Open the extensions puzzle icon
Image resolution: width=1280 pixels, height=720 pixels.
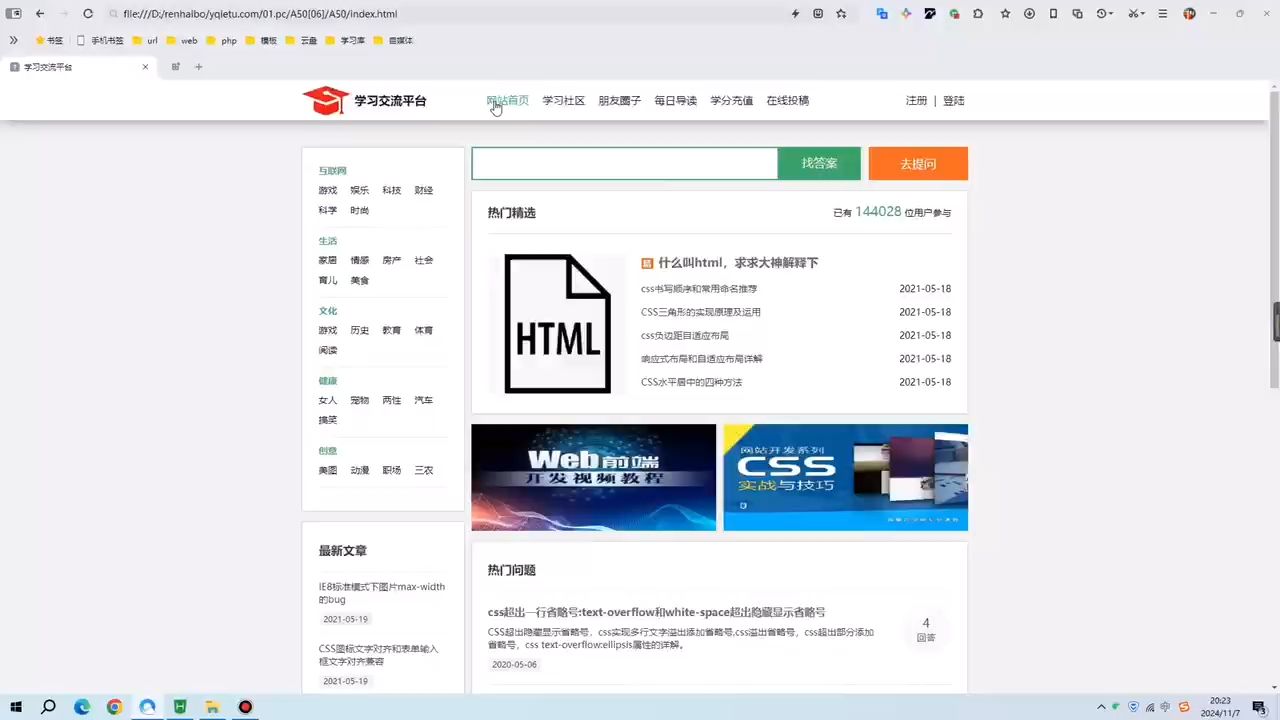coord(978,14)
